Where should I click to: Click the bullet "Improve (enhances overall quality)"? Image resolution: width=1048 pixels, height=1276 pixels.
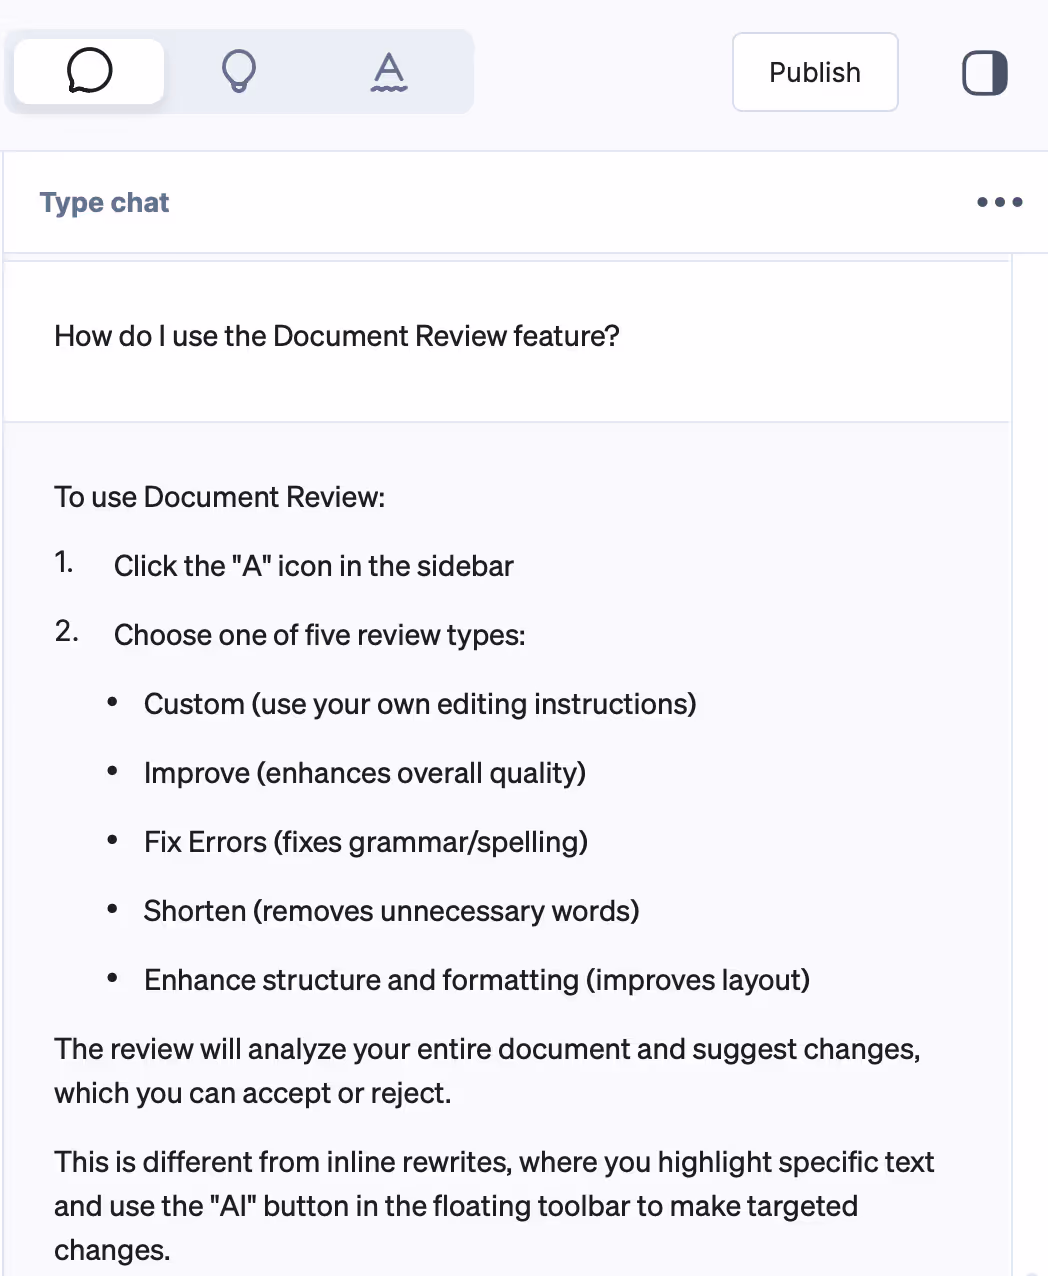pyautogui.click(x=365, y=773)
